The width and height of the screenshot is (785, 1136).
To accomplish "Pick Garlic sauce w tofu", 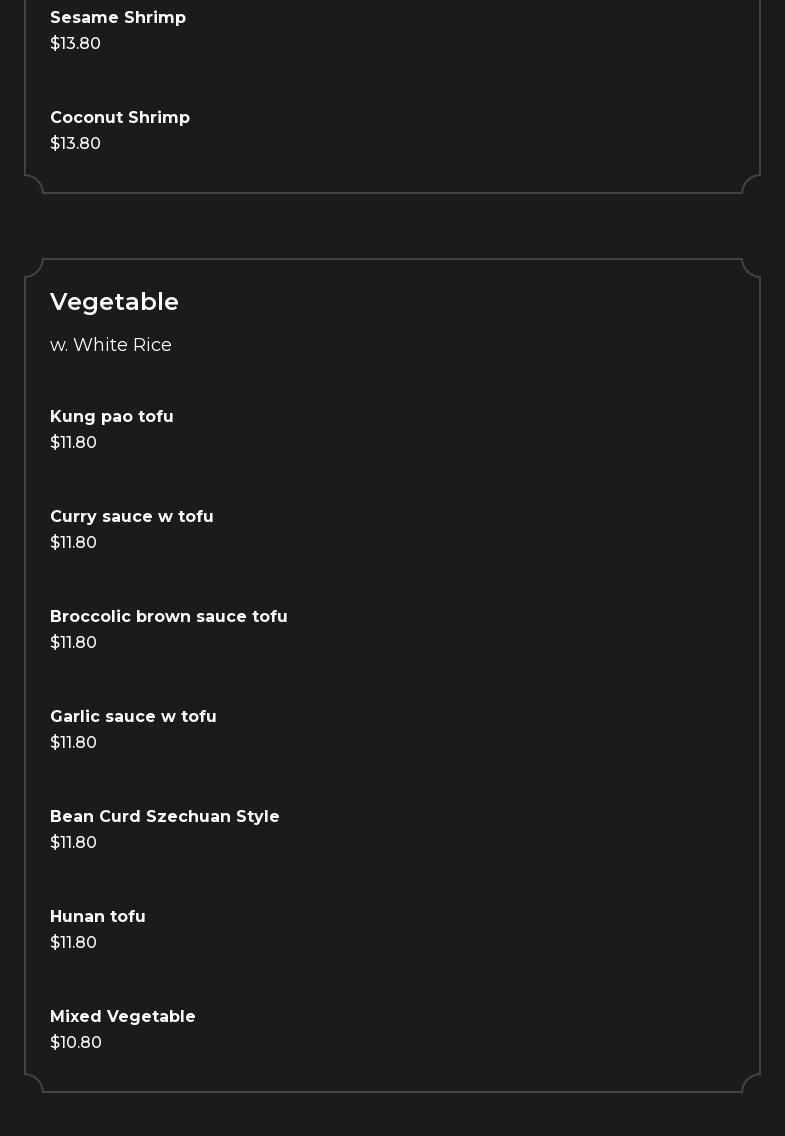I will pos(133,717).
